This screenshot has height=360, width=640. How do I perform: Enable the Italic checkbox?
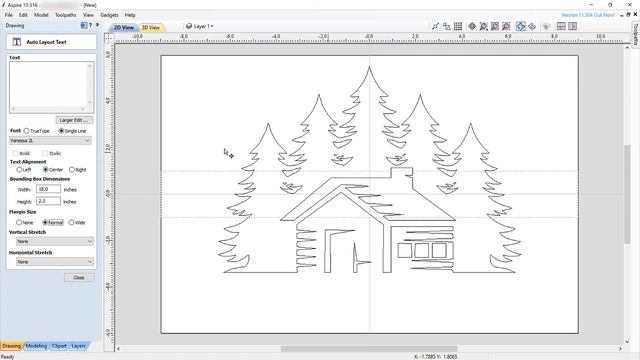click(x=45, y=153)
